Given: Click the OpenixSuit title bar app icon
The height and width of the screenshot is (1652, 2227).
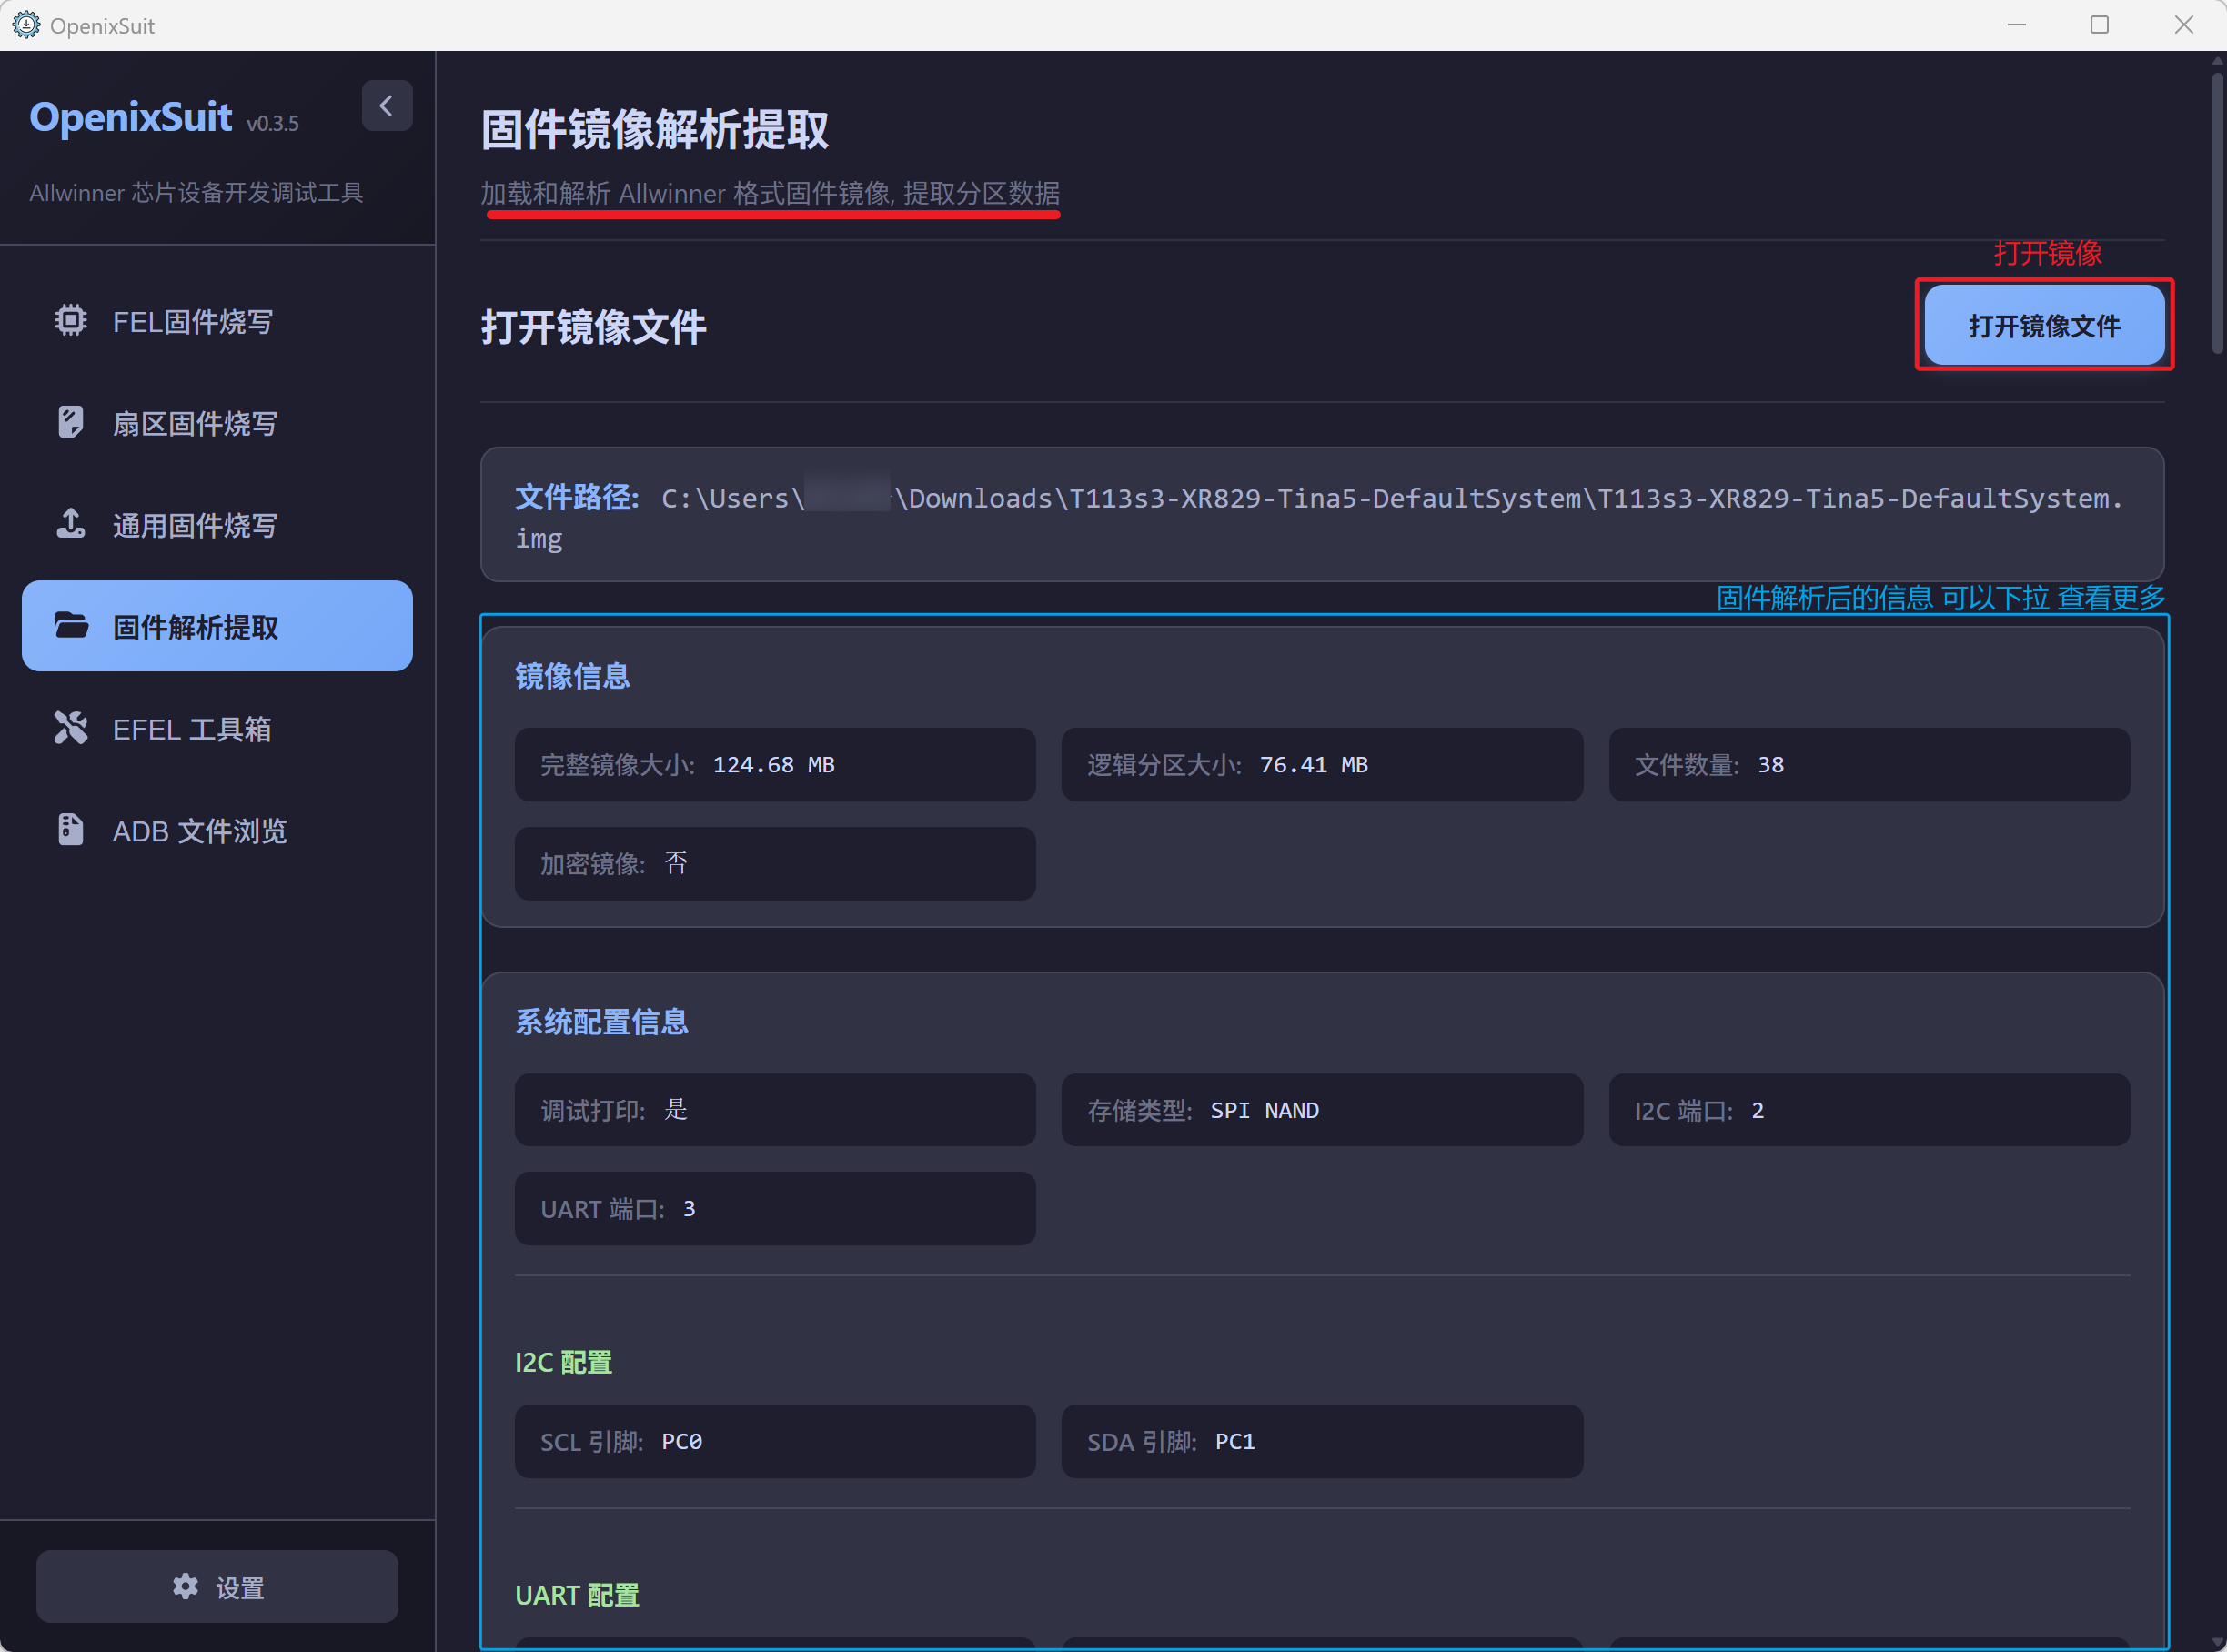Looking at the screenshot, I should [x=26, y=25].
